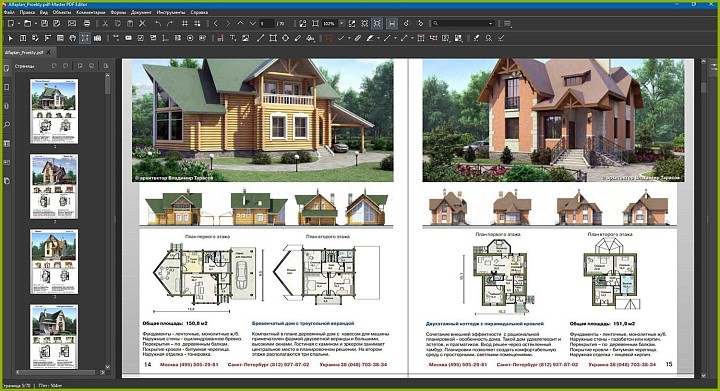Open the Search panel in left sidebar
The width and height of the screenshot is (720, 391).
(6, 125)
